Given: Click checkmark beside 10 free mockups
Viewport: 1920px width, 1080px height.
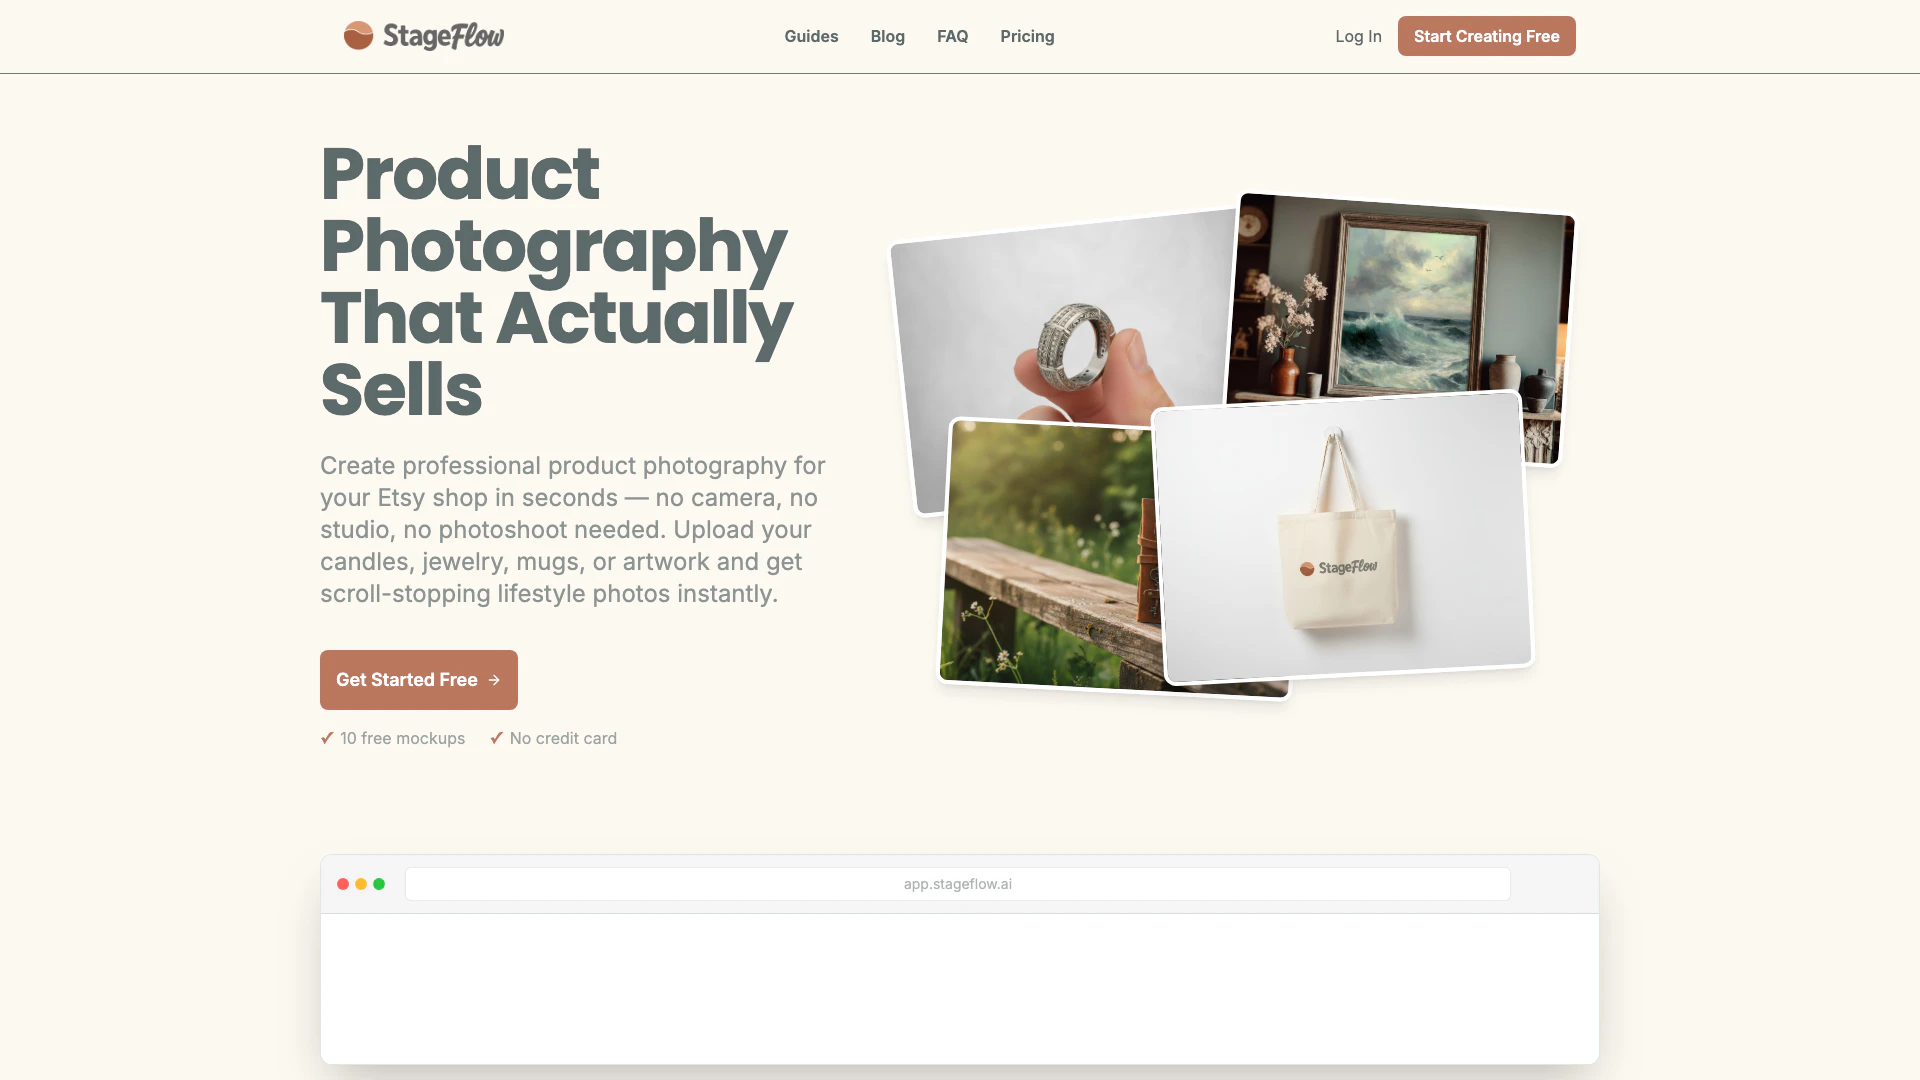Looking at the screenshot, I should (327, 738).
